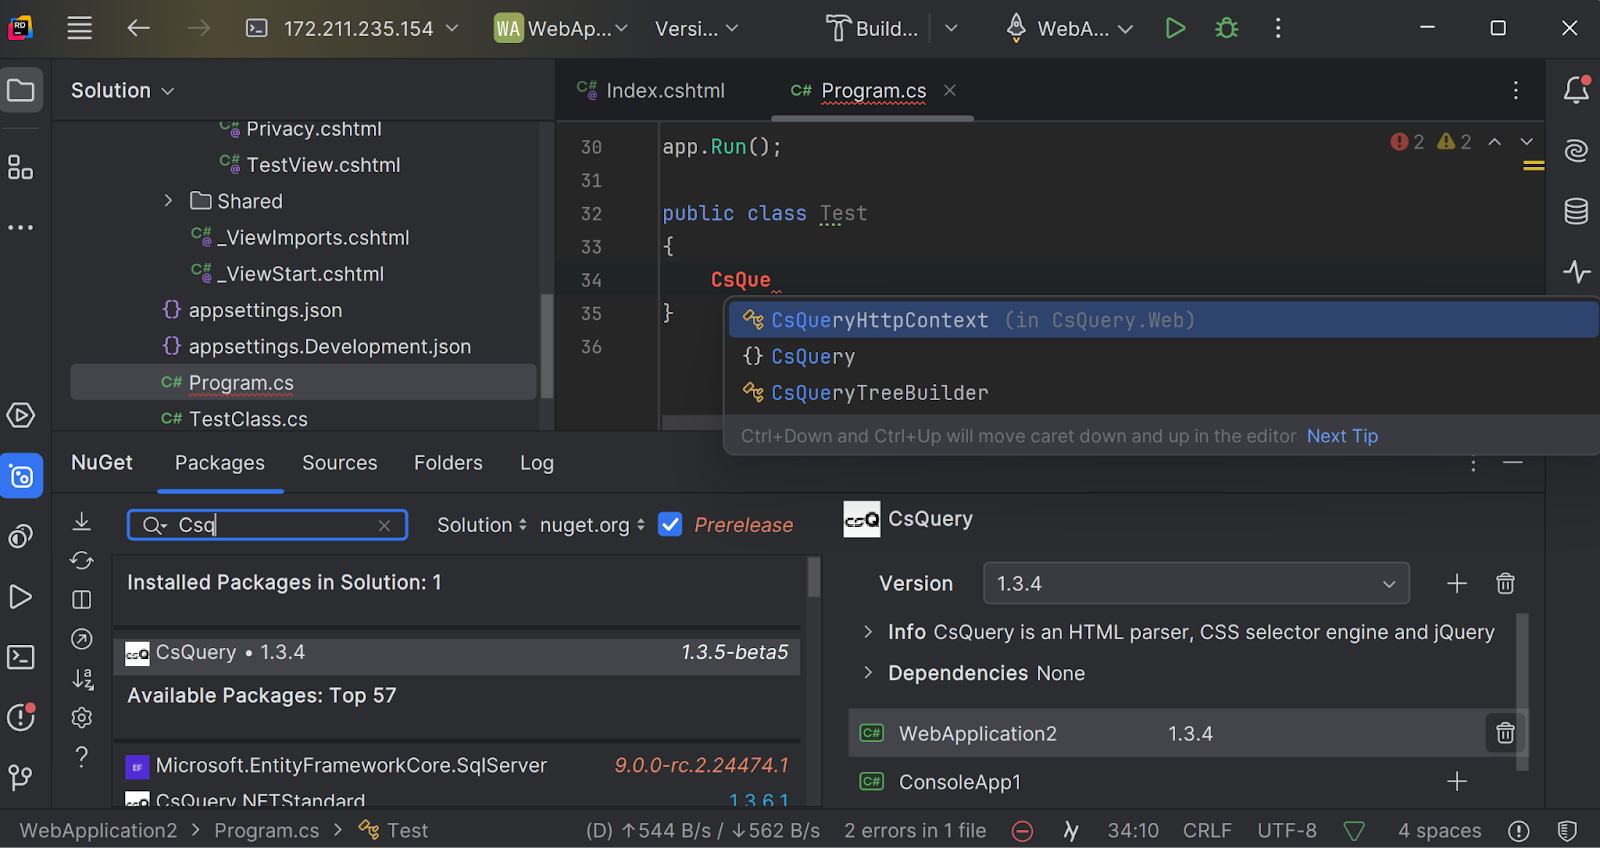1600x848 pixels.
Task: Open the Solution view dropdown
Action: tap(122, 90)
